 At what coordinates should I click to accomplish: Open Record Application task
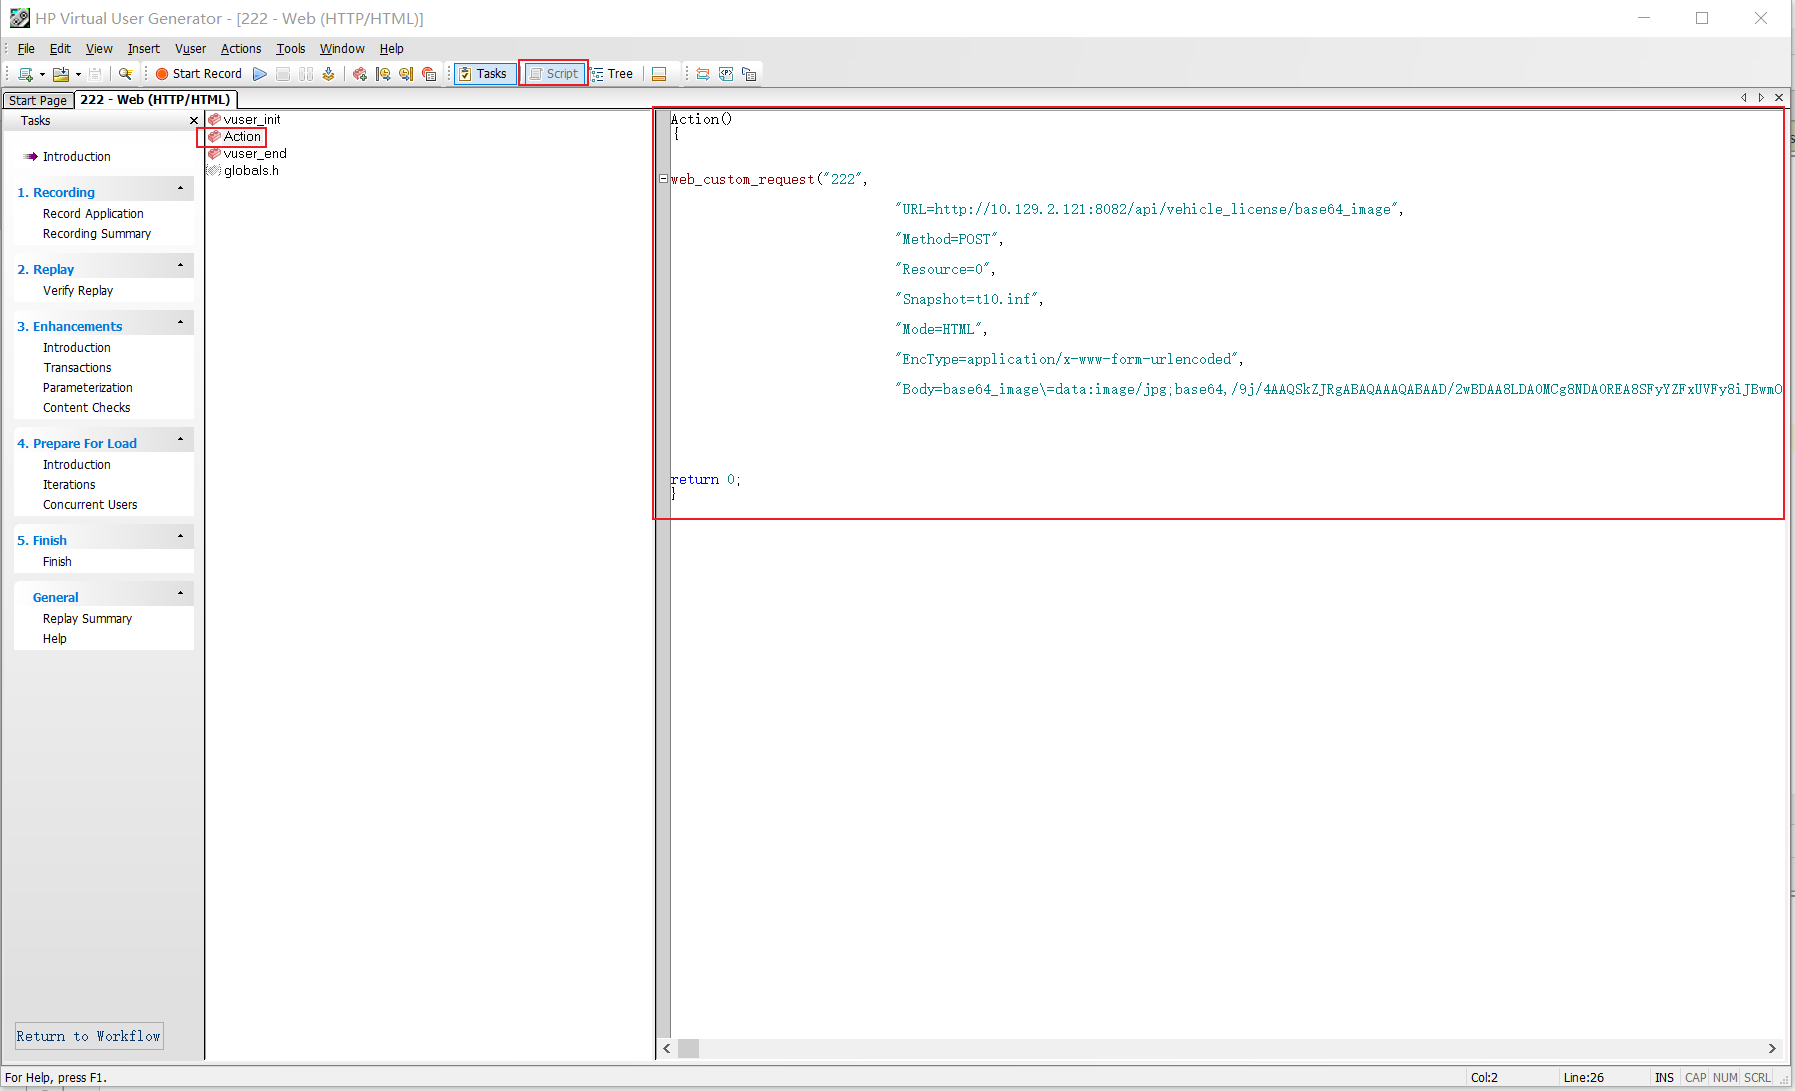tap(93, 214)
